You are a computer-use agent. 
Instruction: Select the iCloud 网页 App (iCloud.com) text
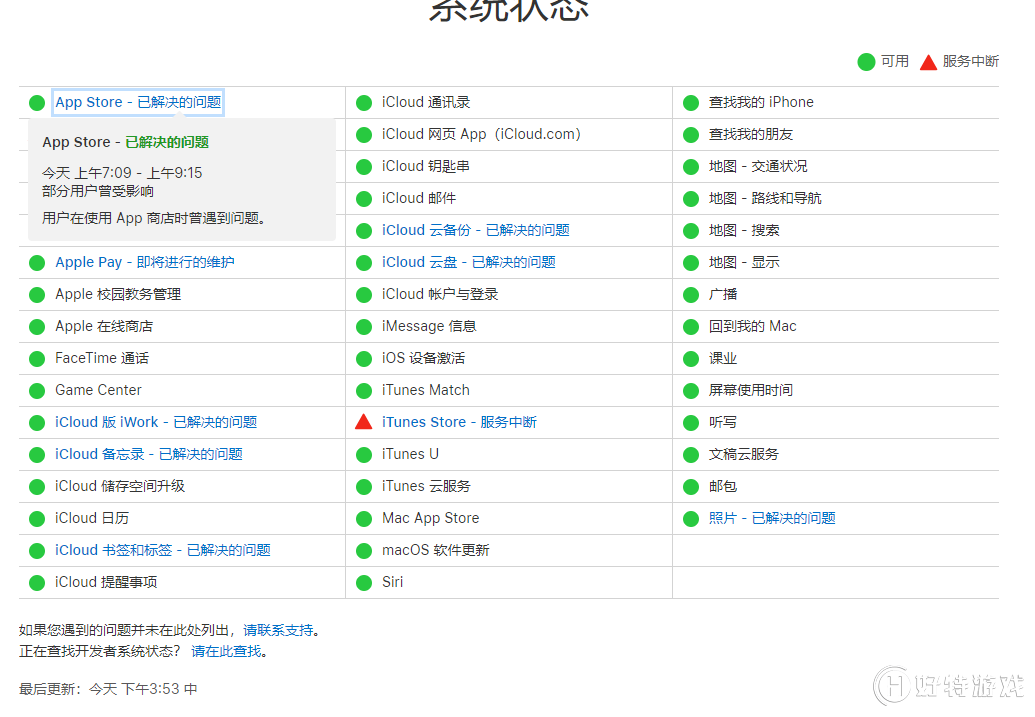(481, 134)
